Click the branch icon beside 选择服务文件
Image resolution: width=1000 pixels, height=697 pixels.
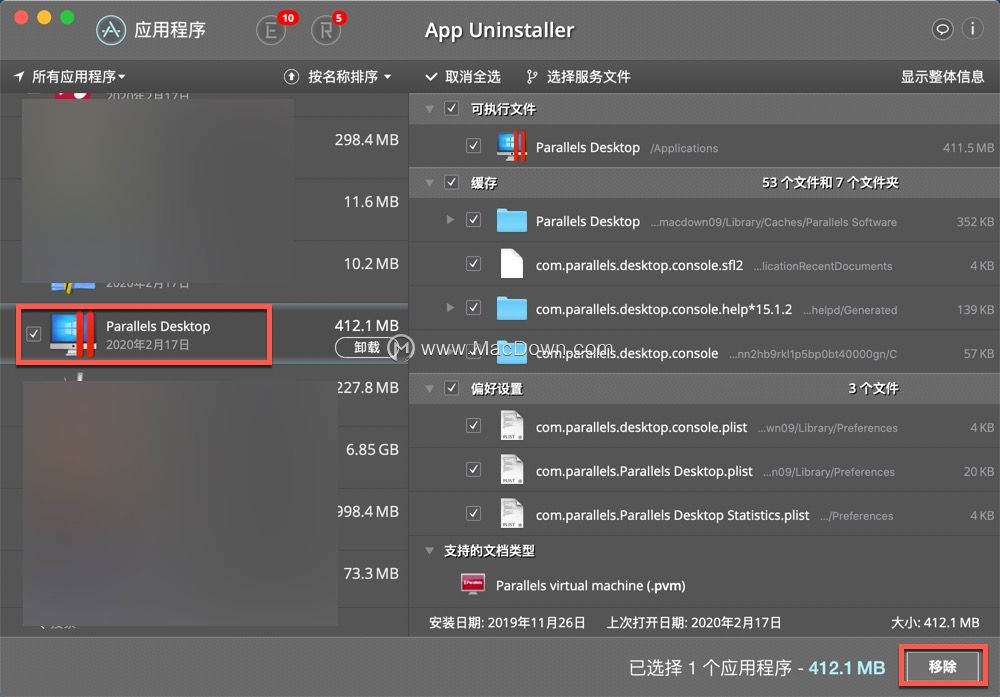(x=532, y=77)
